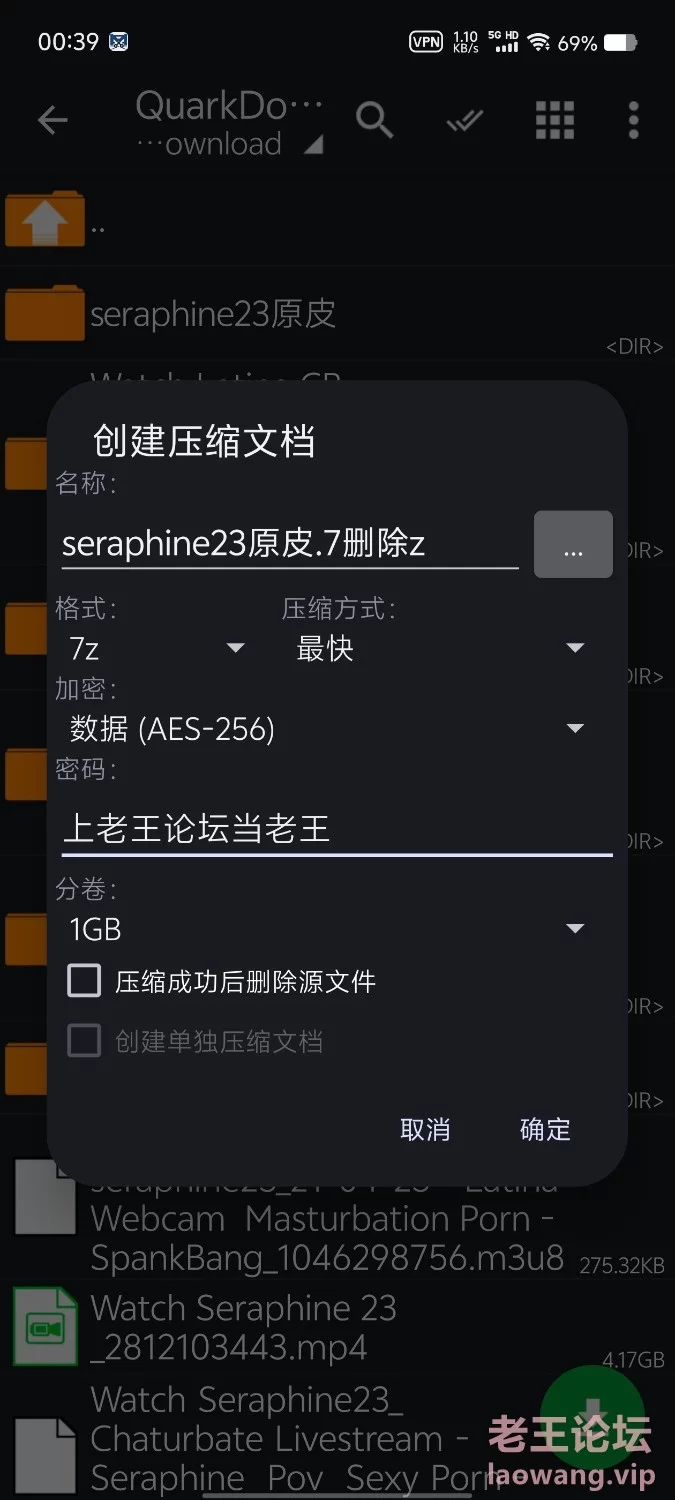The width and height of the screenshot is (675, 1500).
Task: Confirm with the 确定 button
Action: (x=545, y=1129)
